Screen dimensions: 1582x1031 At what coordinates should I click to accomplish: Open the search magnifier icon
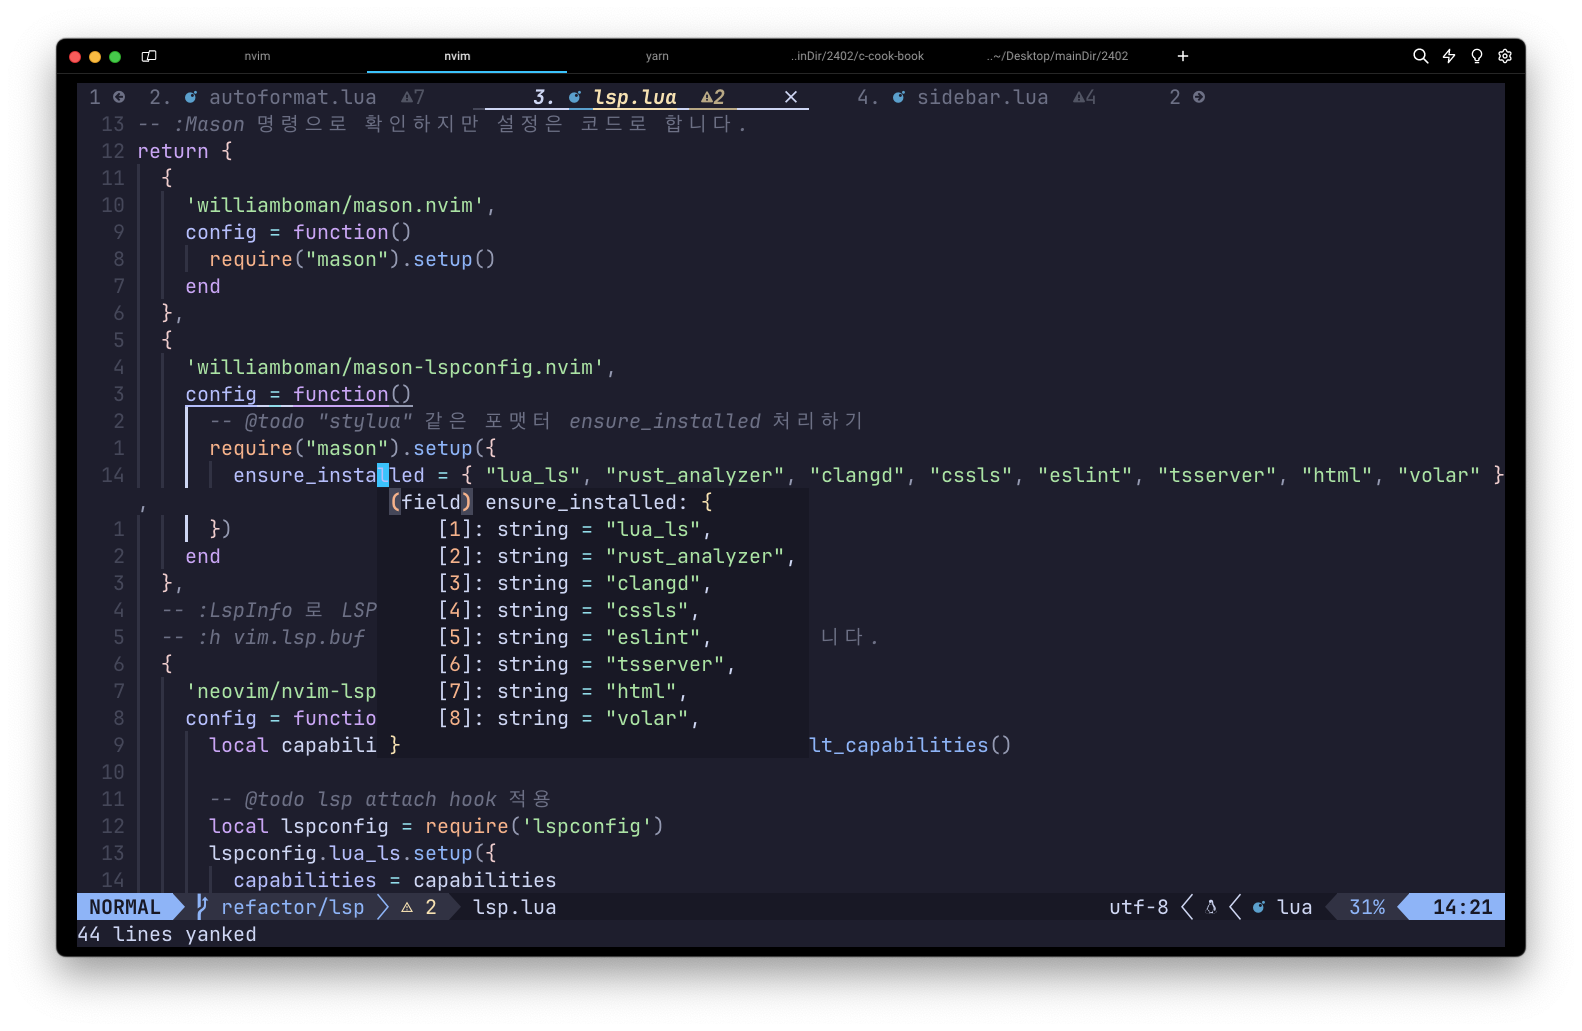coord(1420,56)
